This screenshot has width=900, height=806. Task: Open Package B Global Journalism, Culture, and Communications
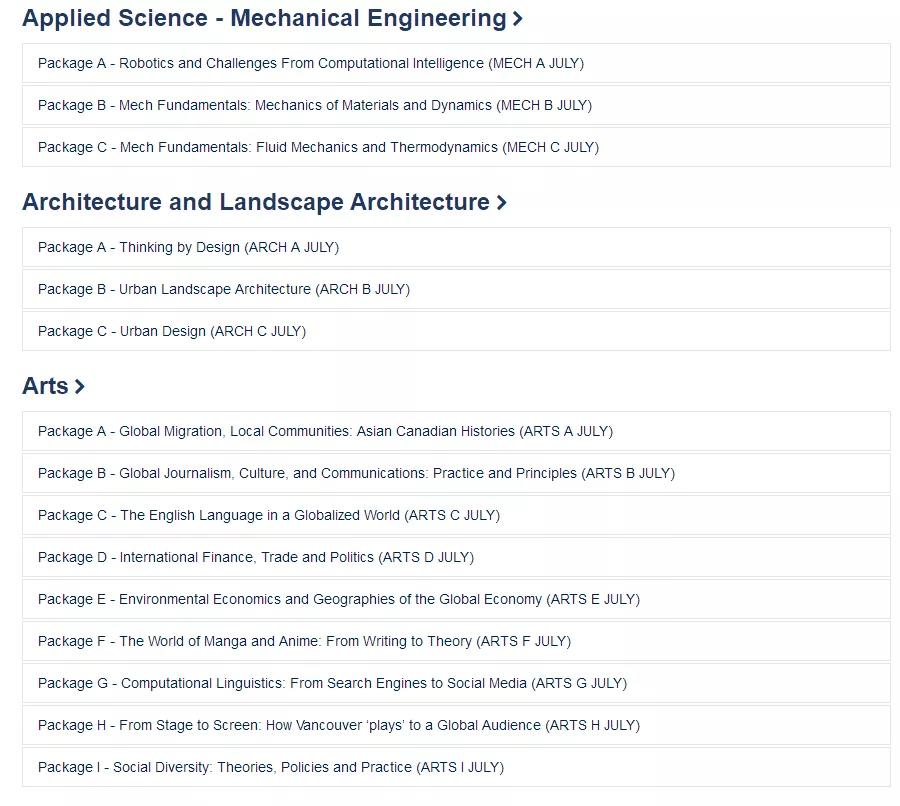[x=456, y=473]
